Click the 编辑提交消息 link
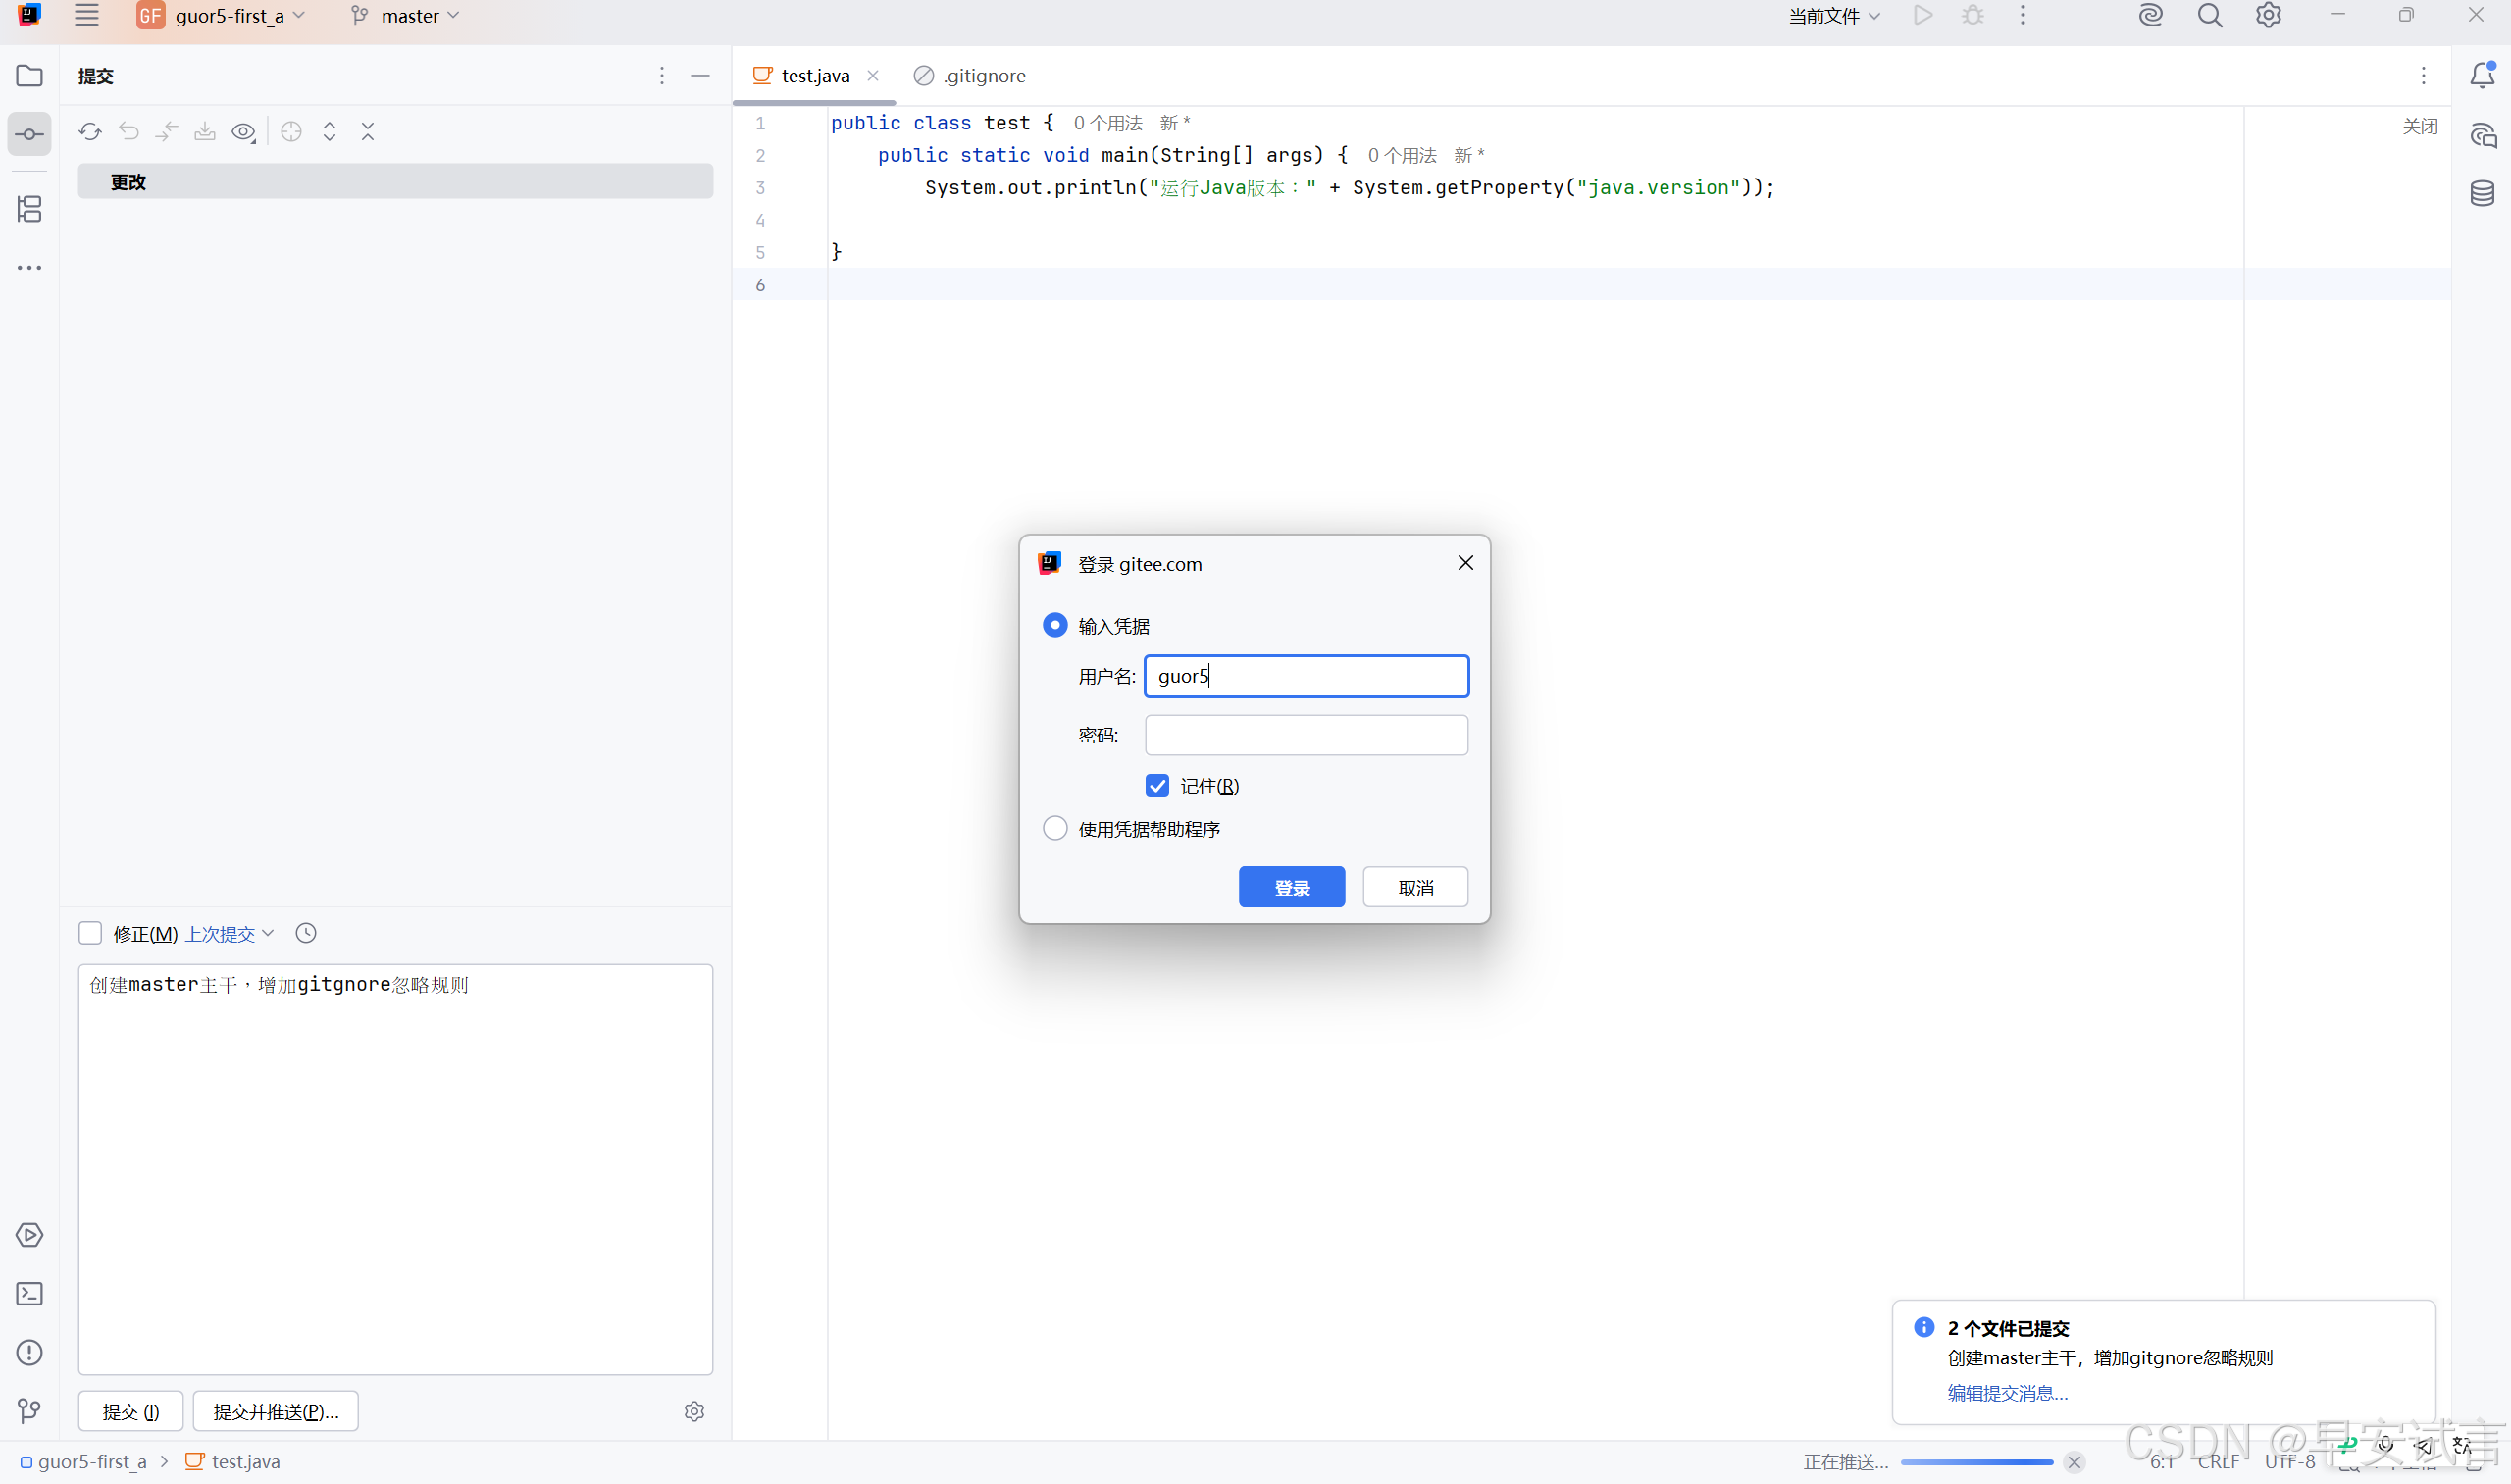Image resolution: width=2511 pixels, height=1484 pixels. 2007,1392
